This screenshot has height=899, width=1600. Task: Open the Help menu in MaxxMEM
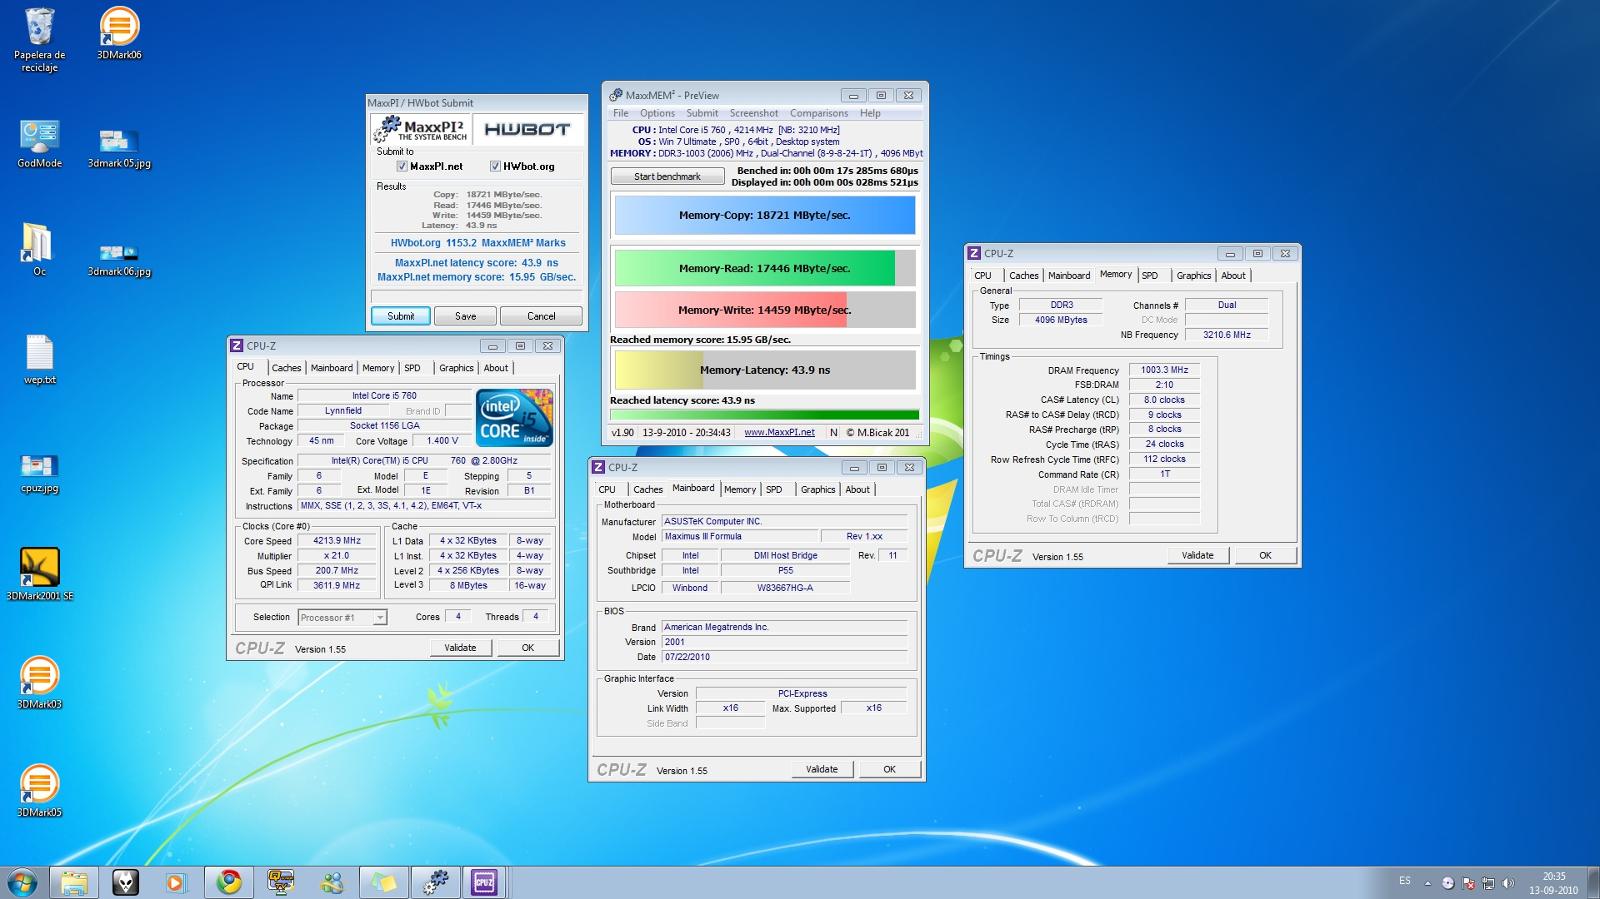870,113
